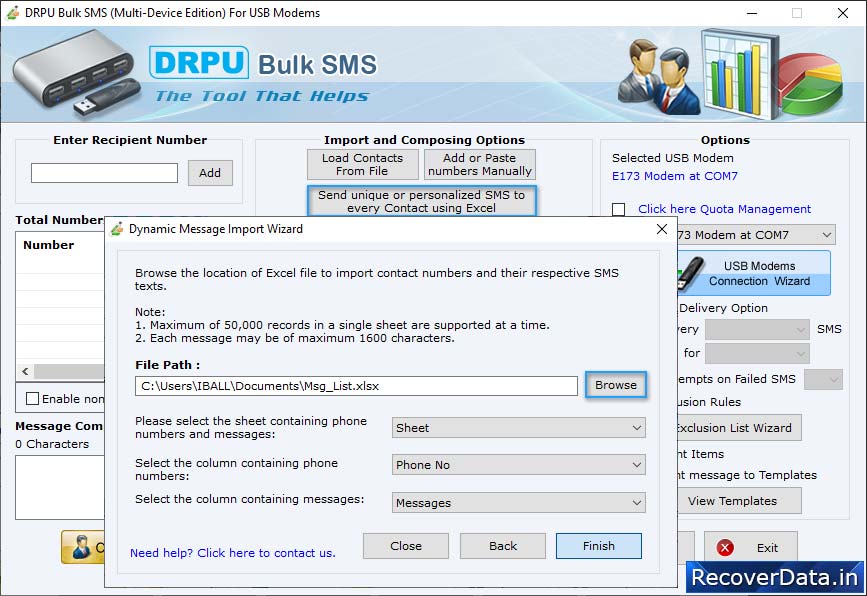The height and width of the screenshot is (596, 867).
Task: Open the Phone No column dropdown
Action: coord(519,465)
